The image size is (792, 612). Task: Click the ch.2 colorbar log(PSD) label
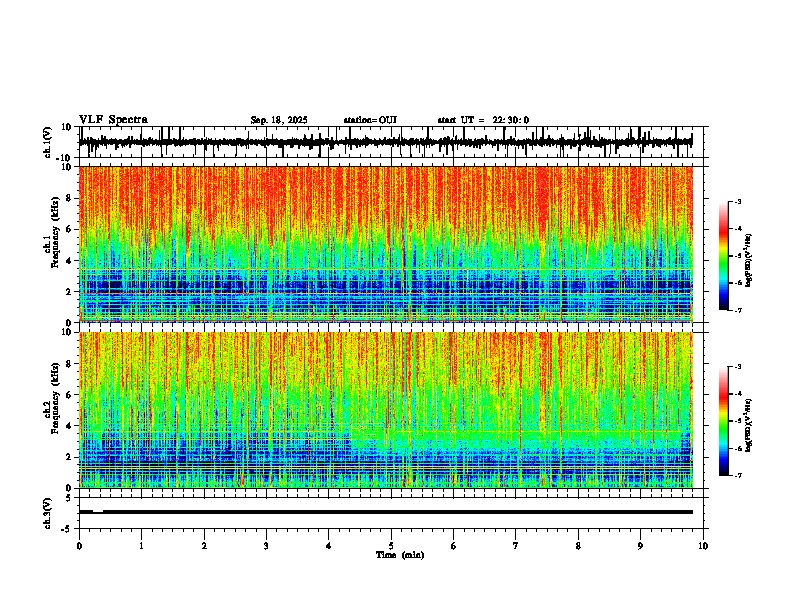coord(749,425)
